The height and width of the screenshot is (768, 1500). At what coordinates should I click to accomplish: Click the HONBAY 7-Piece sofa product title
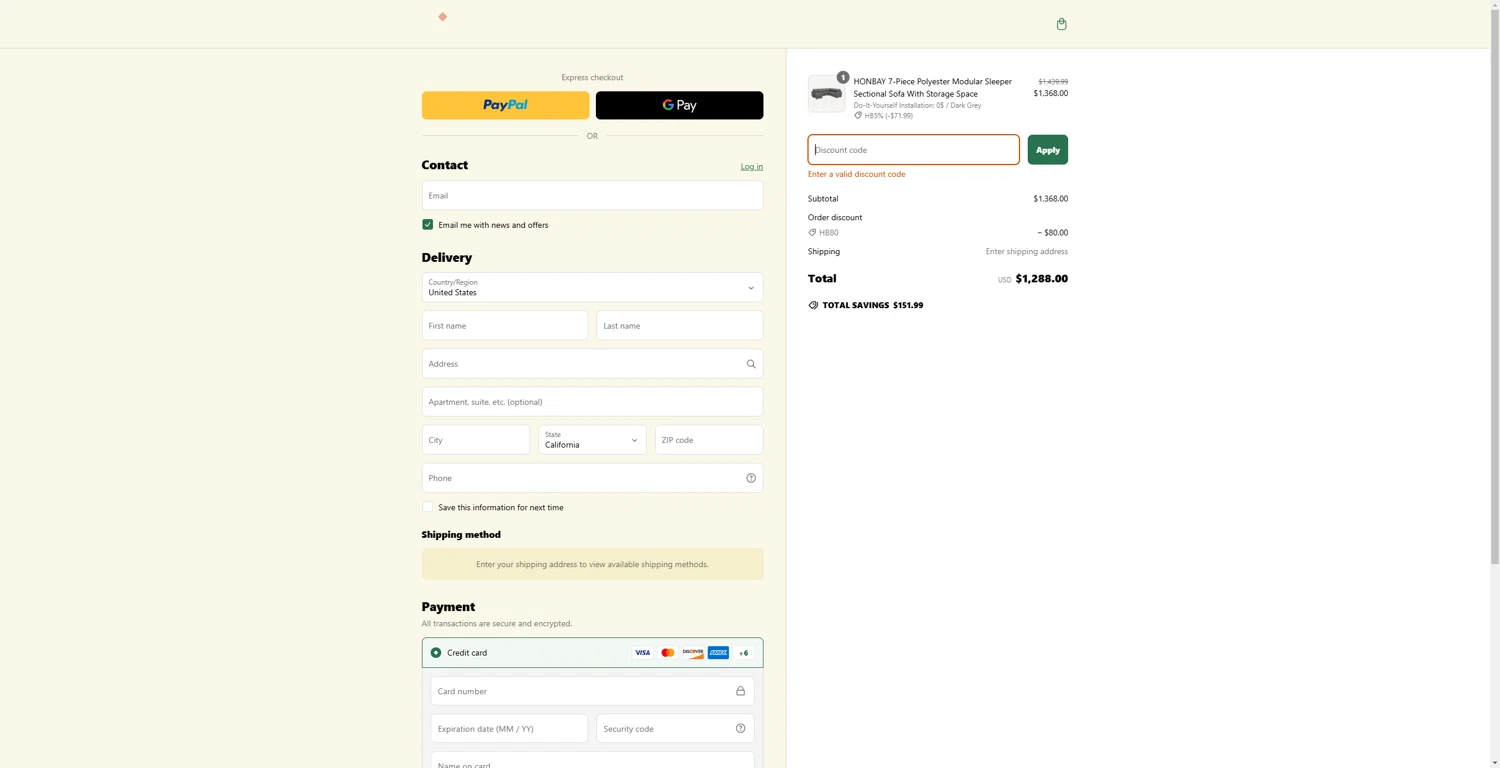(x=932, y=88)
